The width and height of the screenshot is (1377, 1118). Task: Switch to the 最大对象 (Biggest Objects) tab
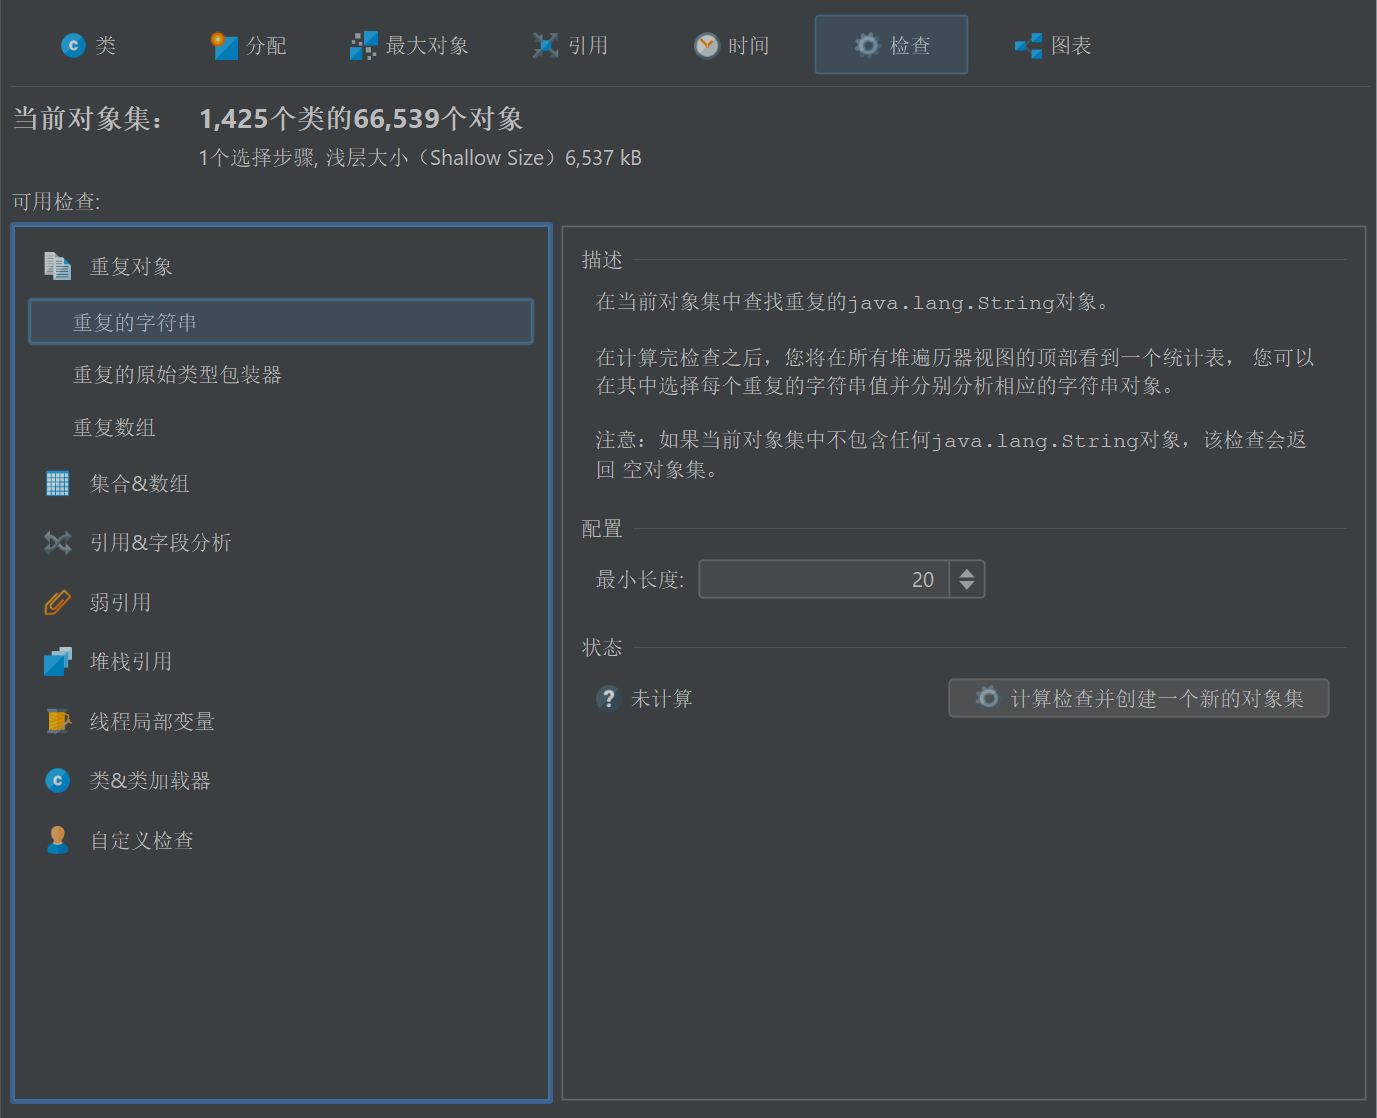click(409, 45)
